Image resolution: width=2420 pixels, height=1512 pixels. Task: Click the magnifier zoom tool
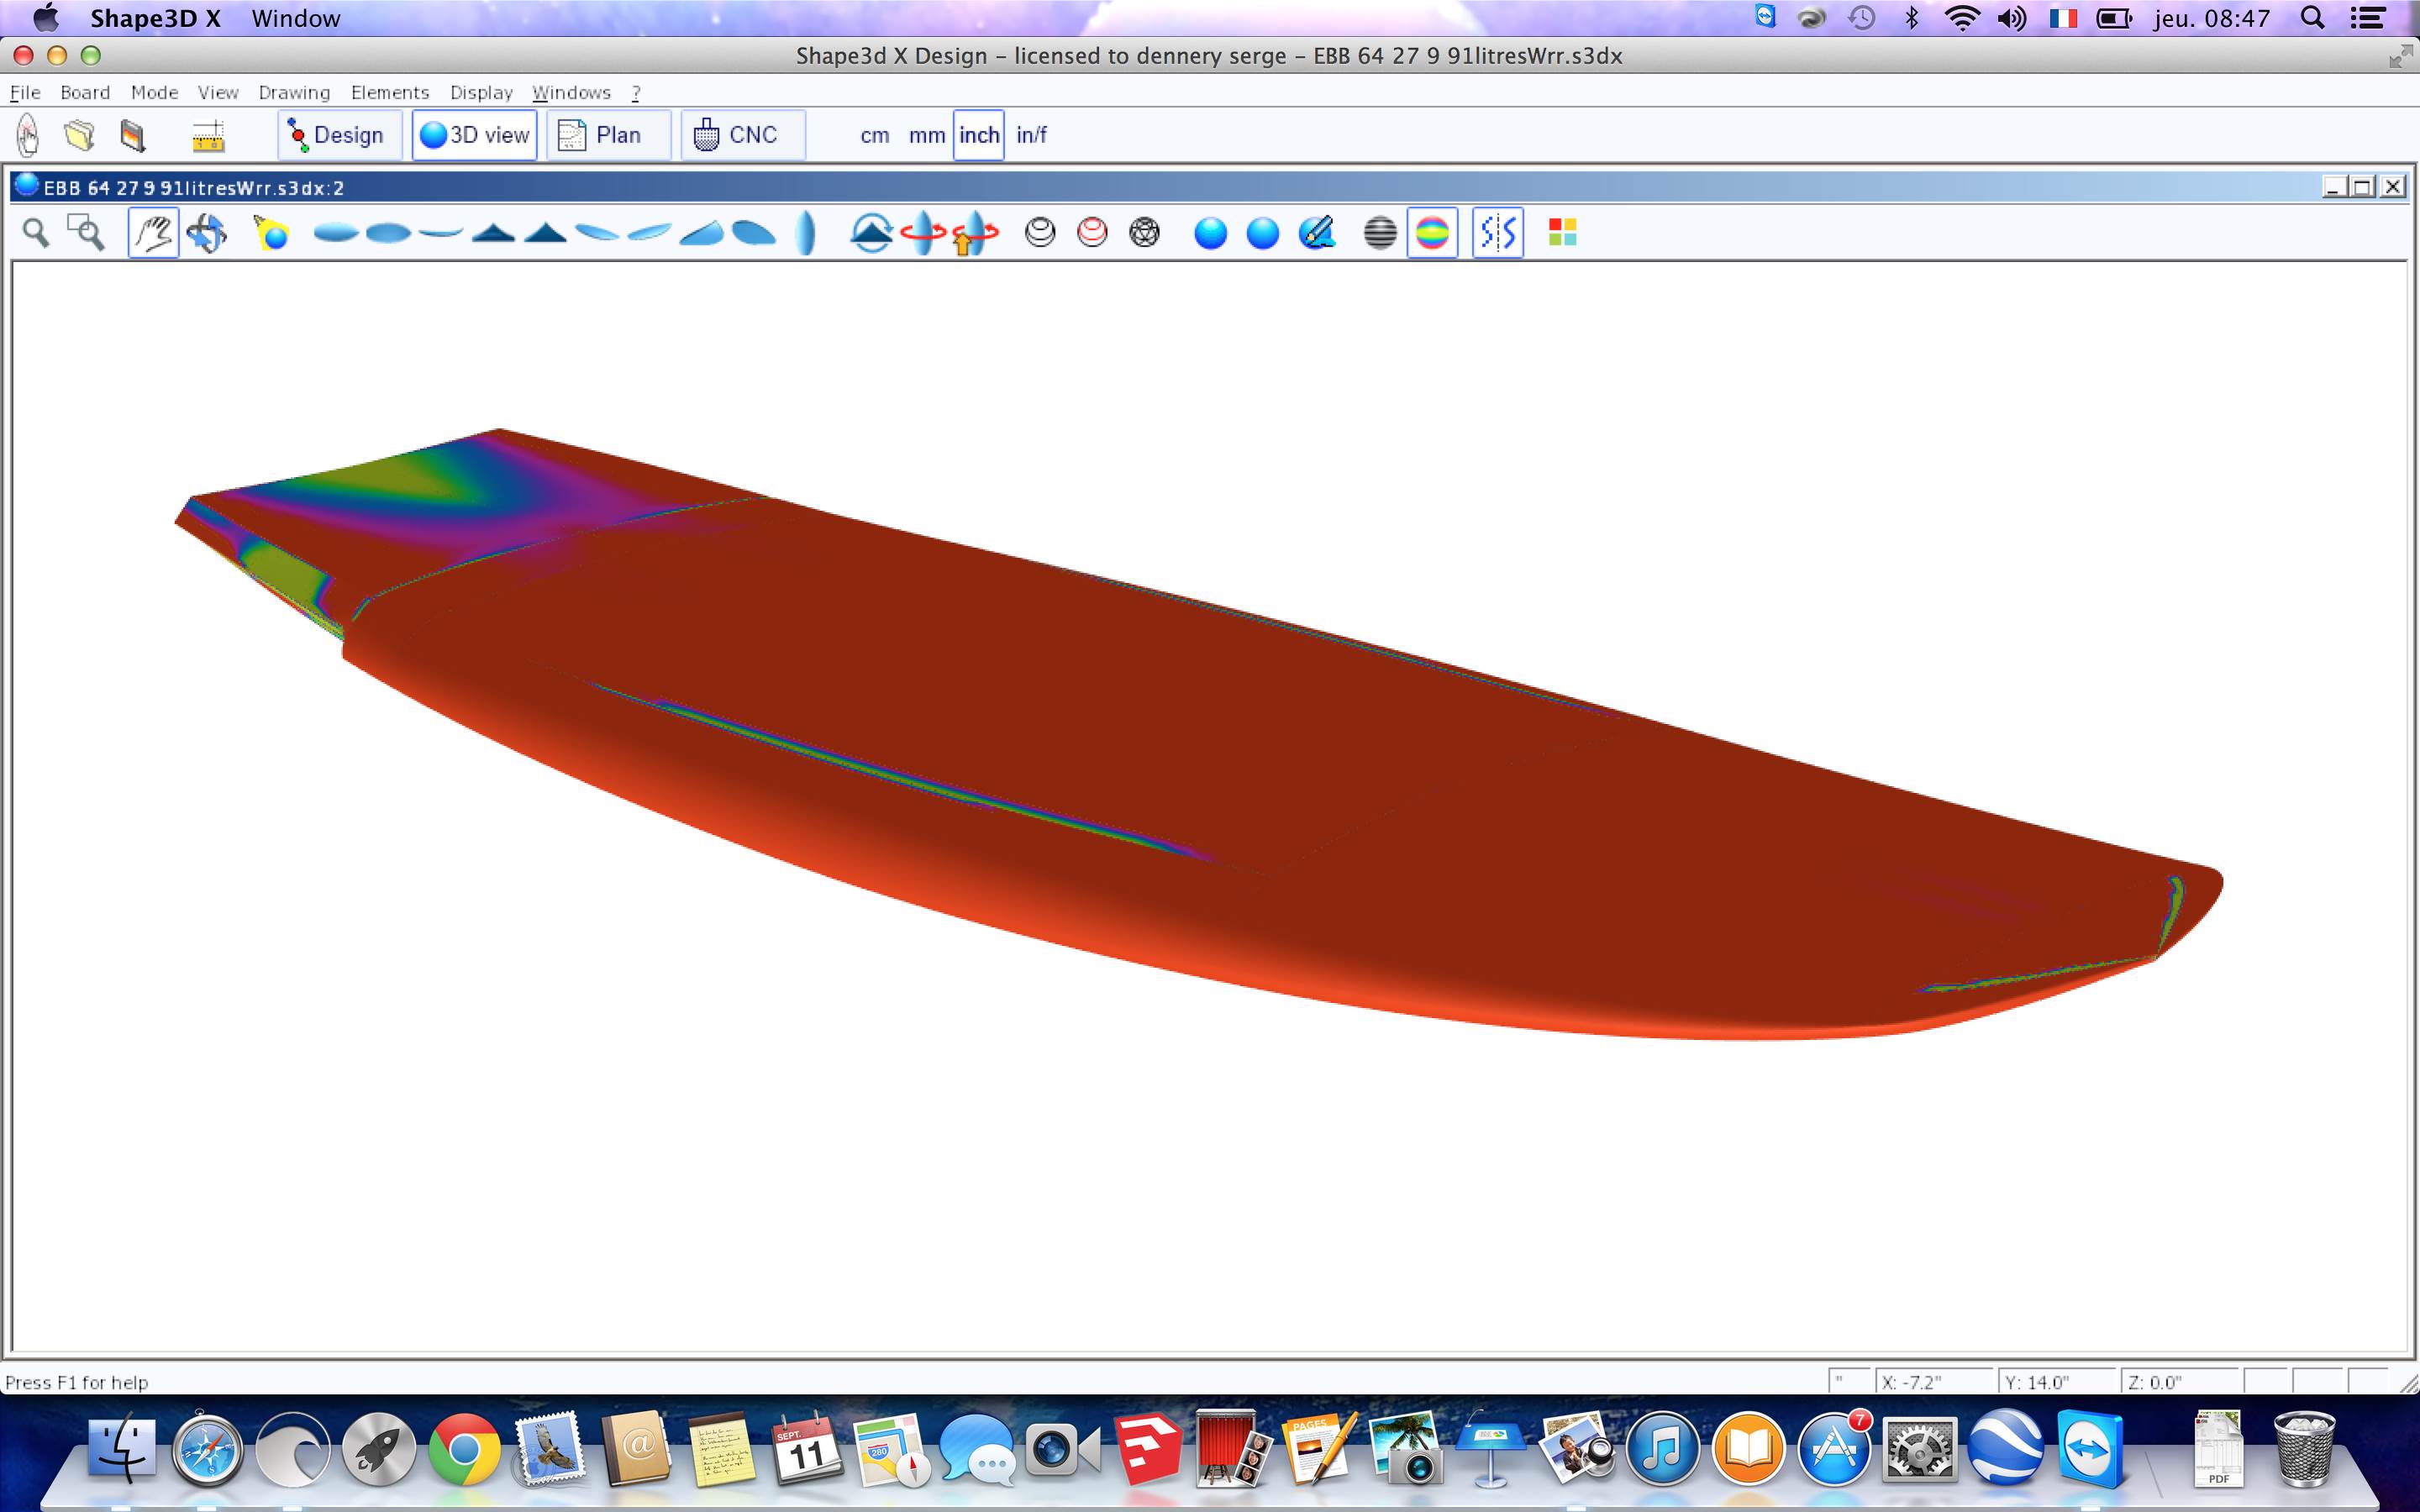tap(36, 233)
